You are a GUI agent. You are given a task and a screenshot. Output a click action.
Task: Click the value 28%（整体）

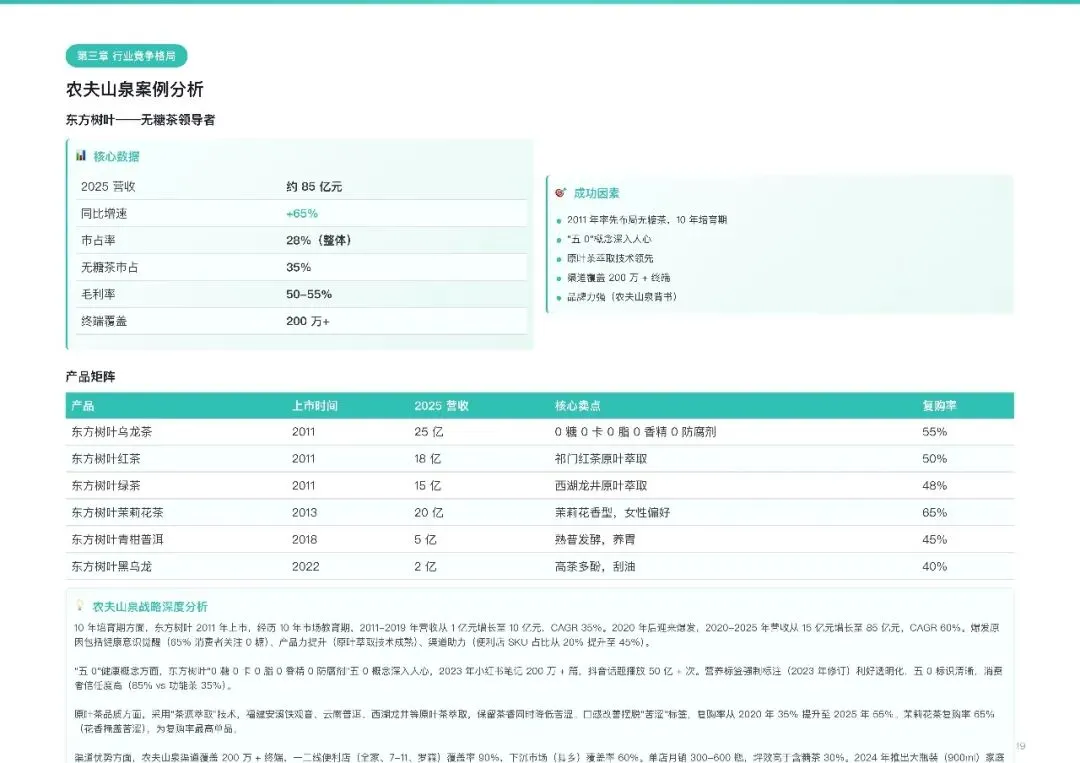(x=319, y=240)
